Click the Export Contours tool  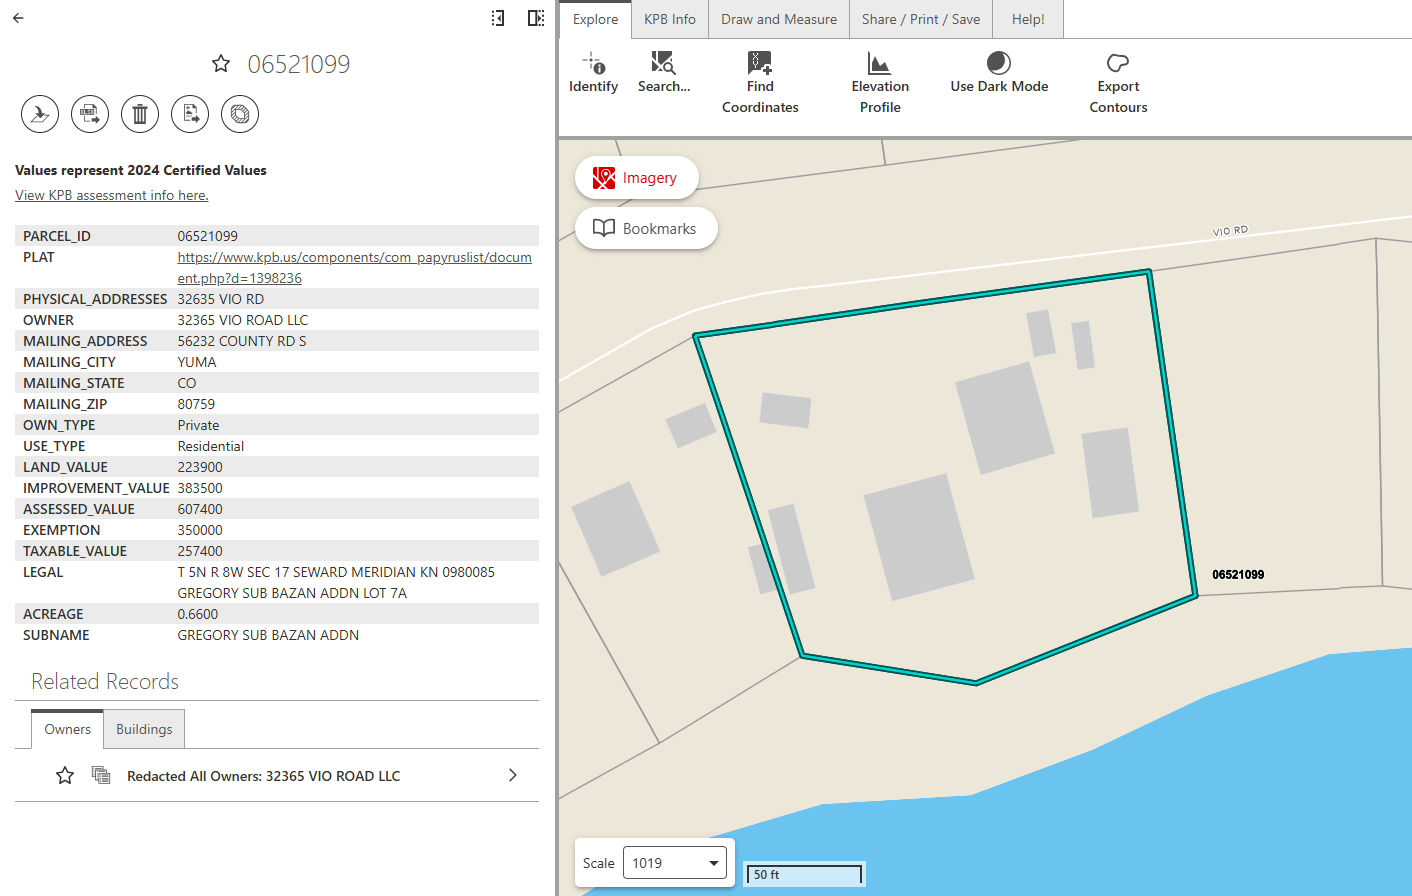(1118, 84)
